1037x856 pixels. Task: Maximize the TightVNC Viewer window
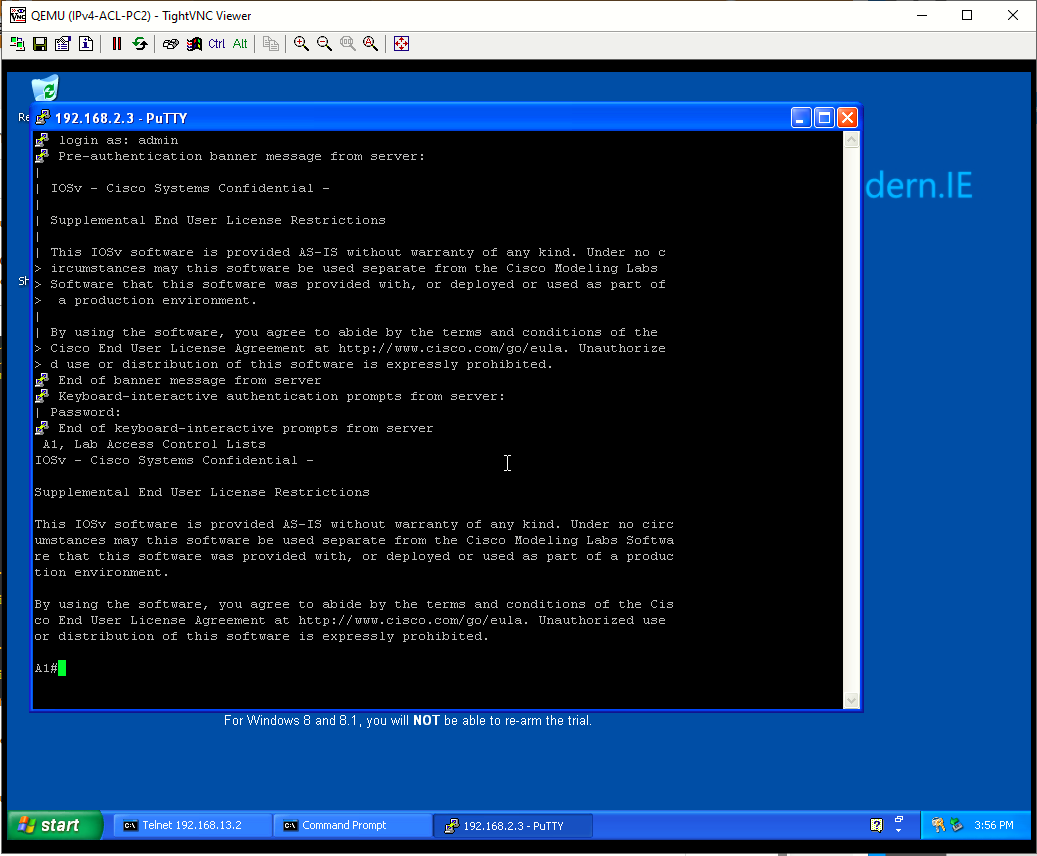click(x=967, y=15)
